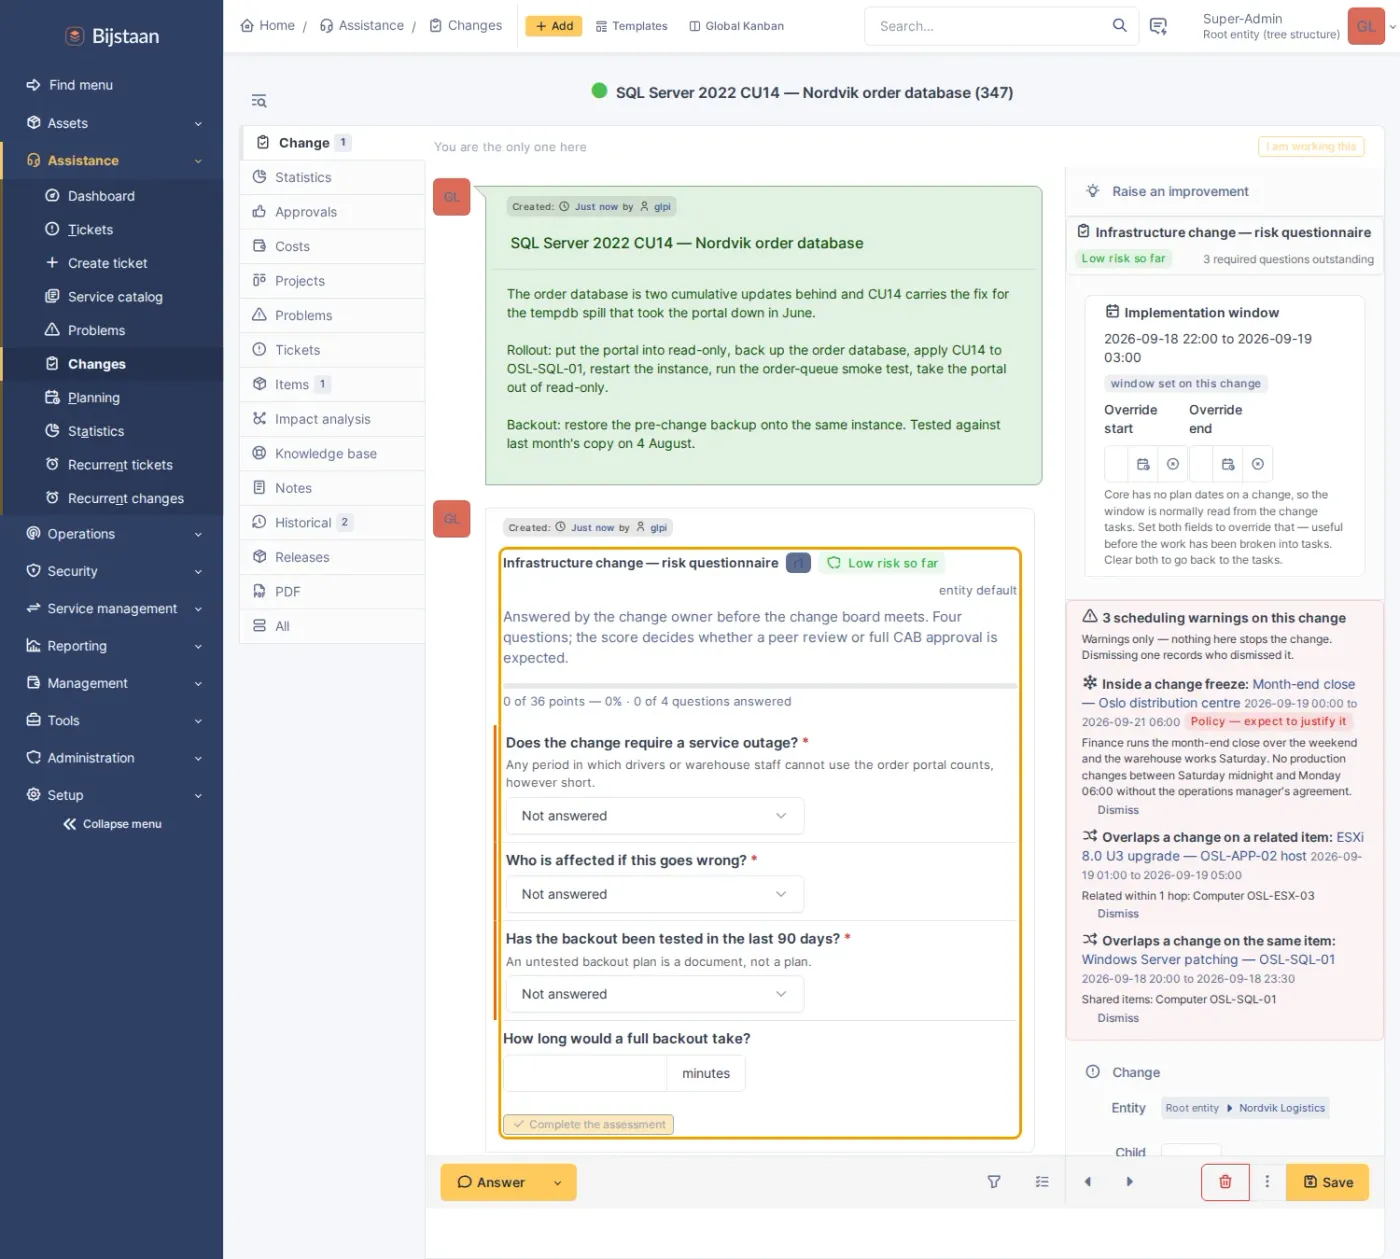Screen dimensions: 1400x1259
Task: Click the Save button
Action: point(1327,1182)
